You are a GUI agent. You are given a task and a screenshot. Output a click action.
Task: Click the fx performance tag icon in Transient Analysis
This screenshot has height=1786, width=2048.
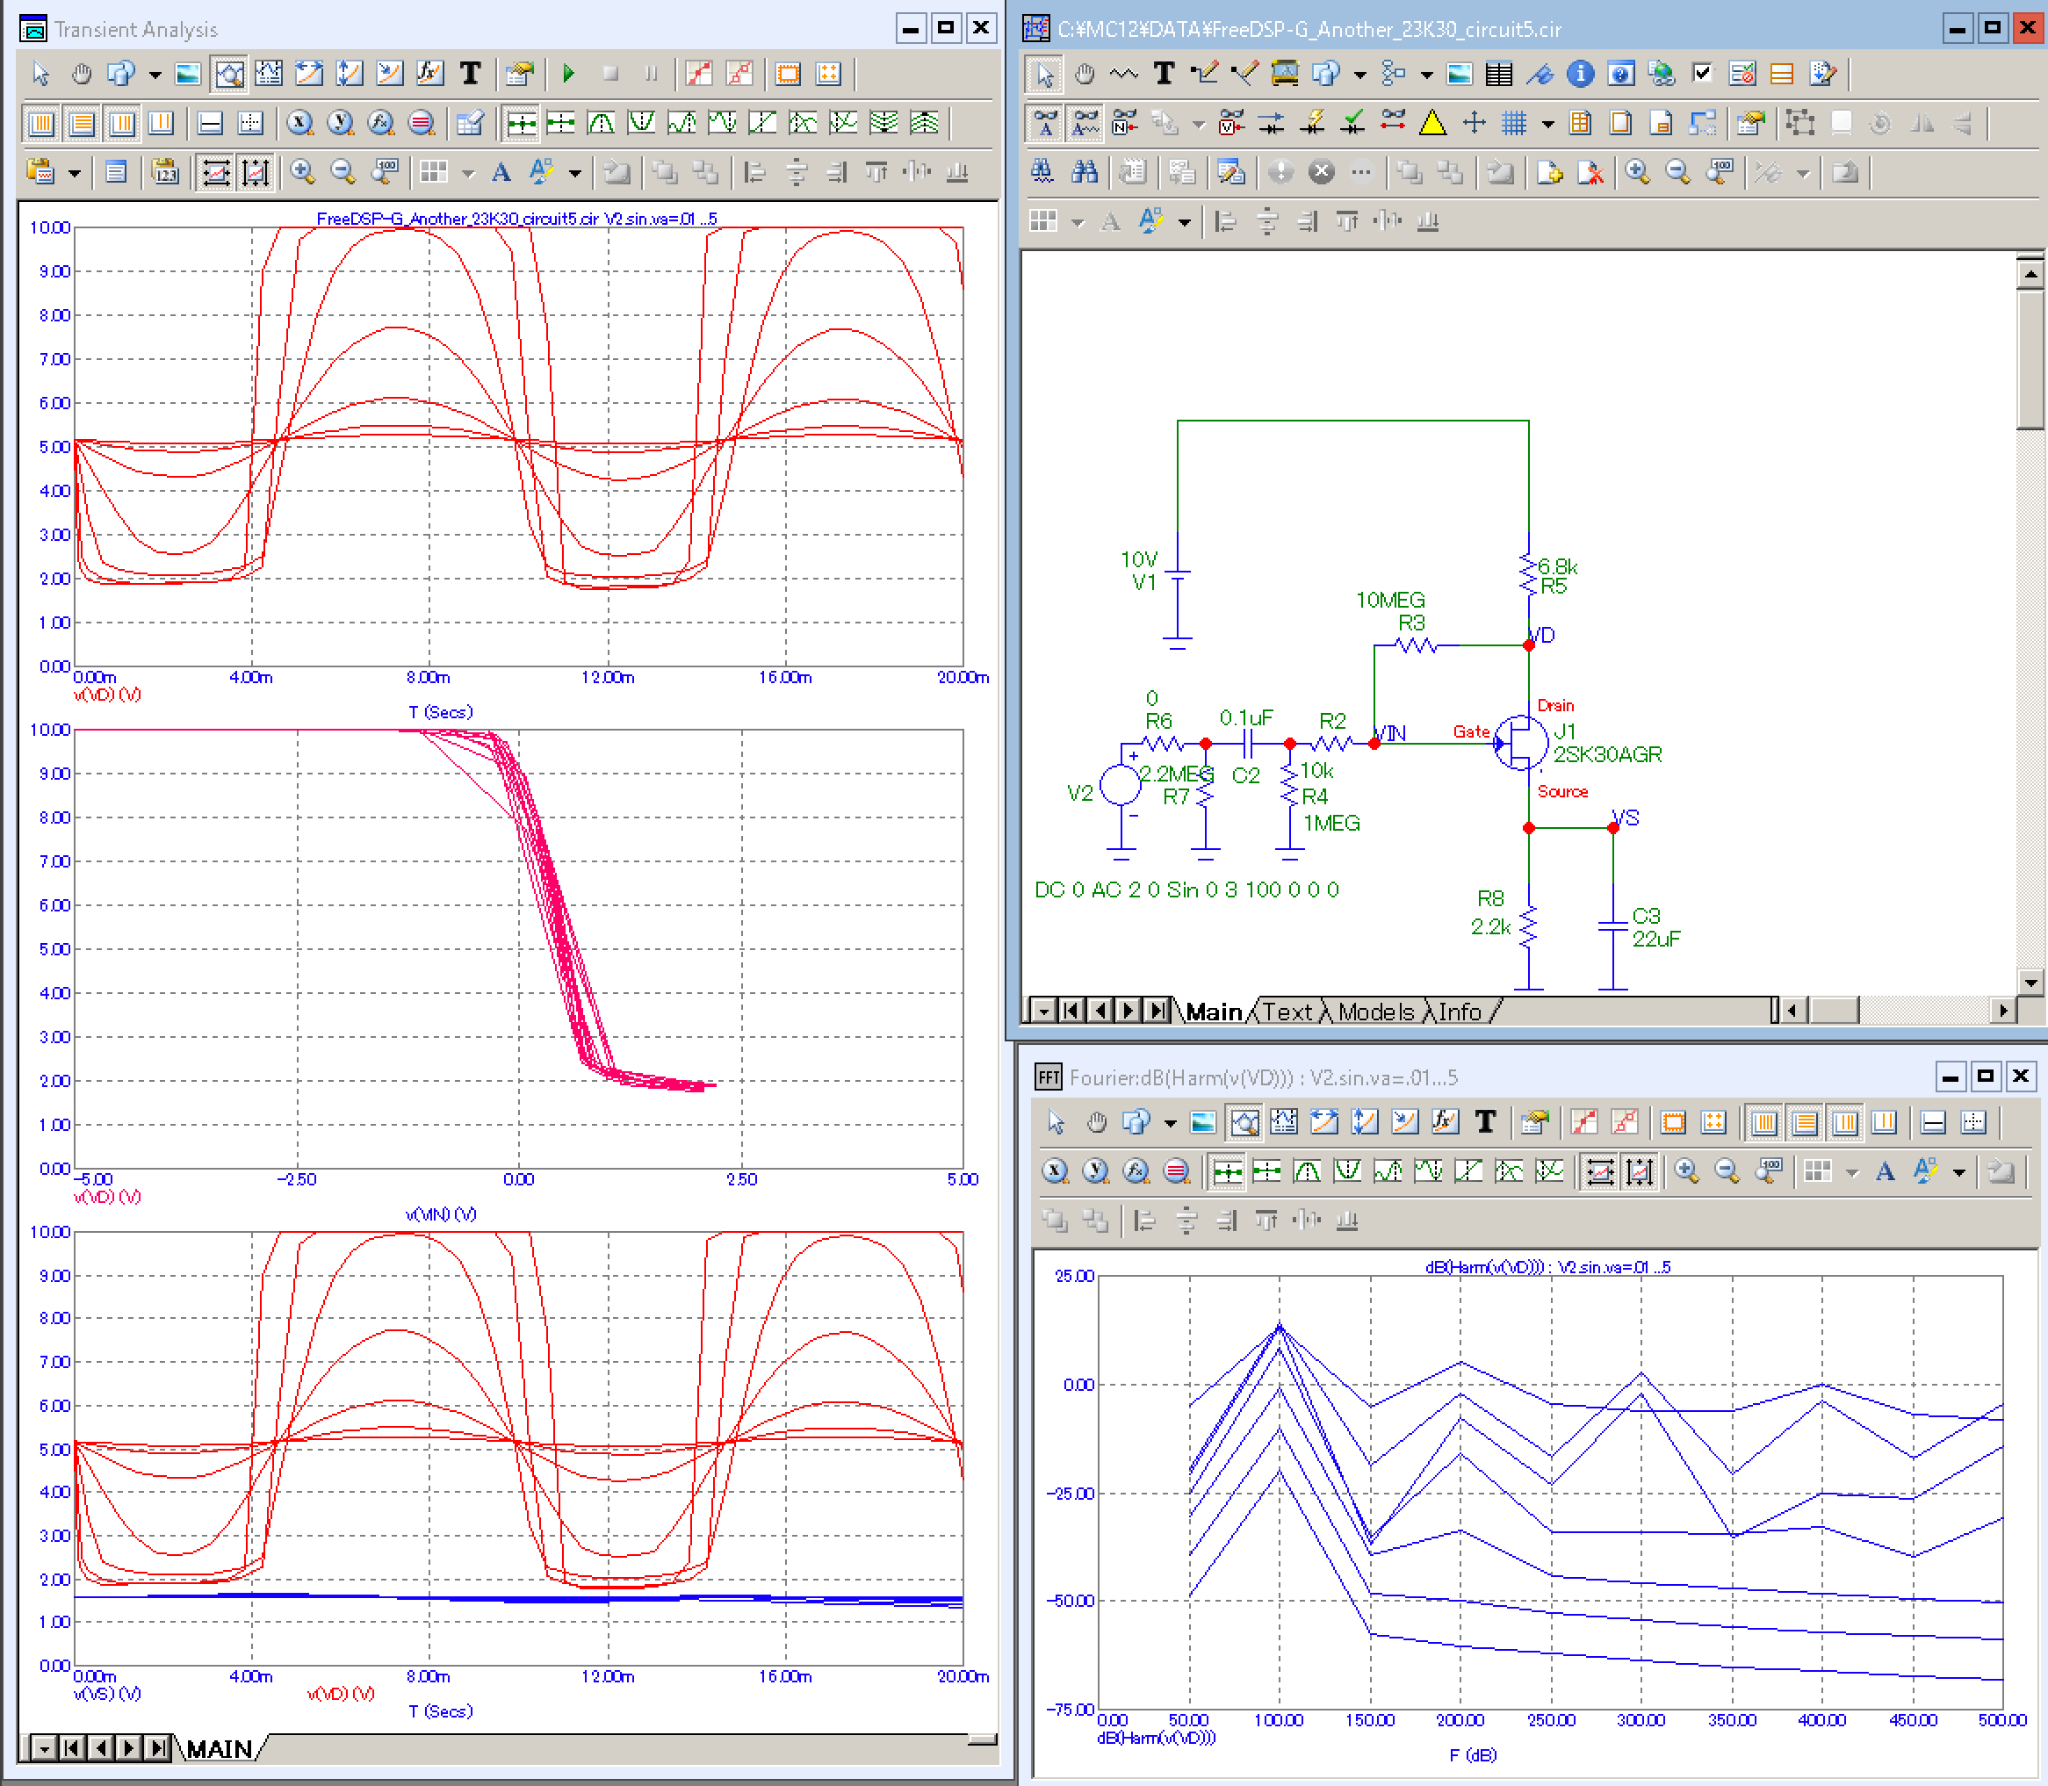pyautogui.click(x=429, y=73)
